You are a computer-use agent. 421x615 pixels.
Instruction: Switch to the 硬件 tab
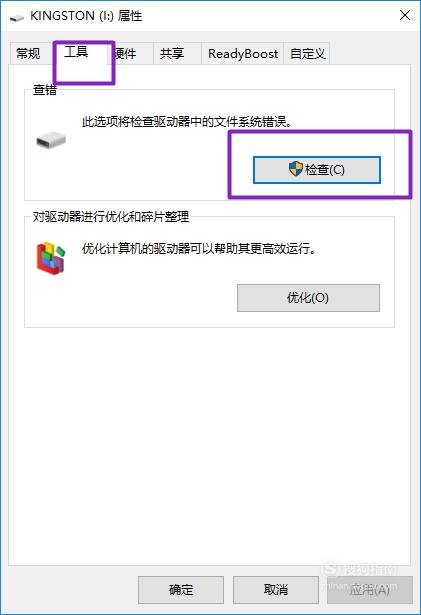coord(126,53)
